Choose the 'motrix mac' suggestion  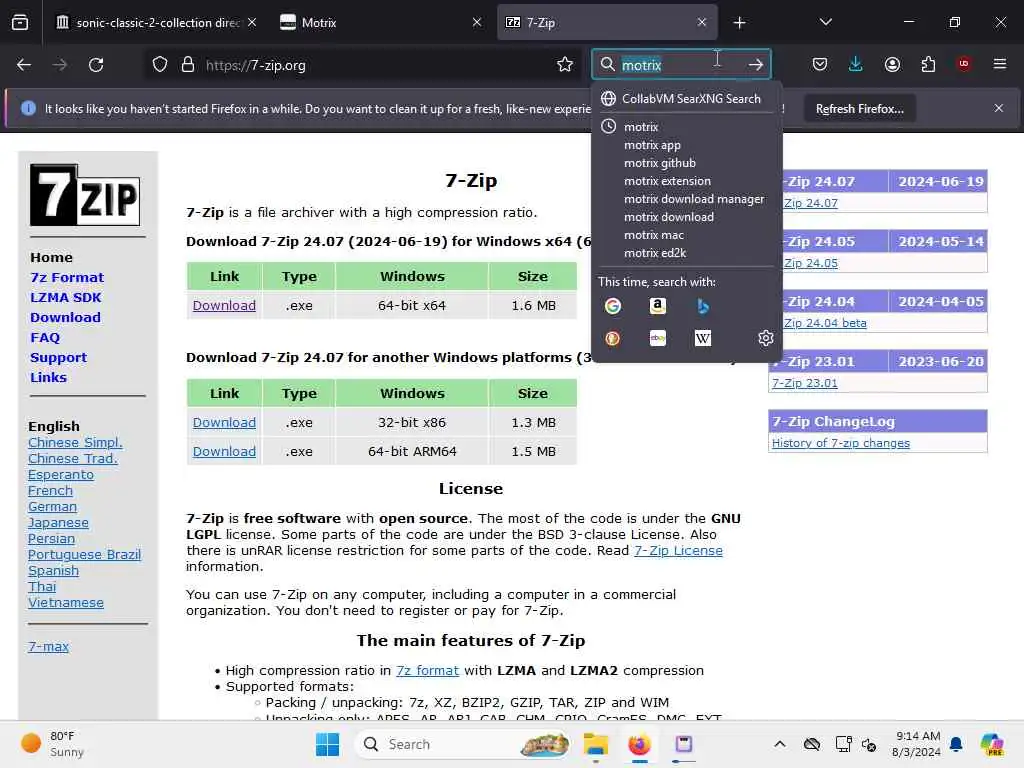[x=654, y=235]
